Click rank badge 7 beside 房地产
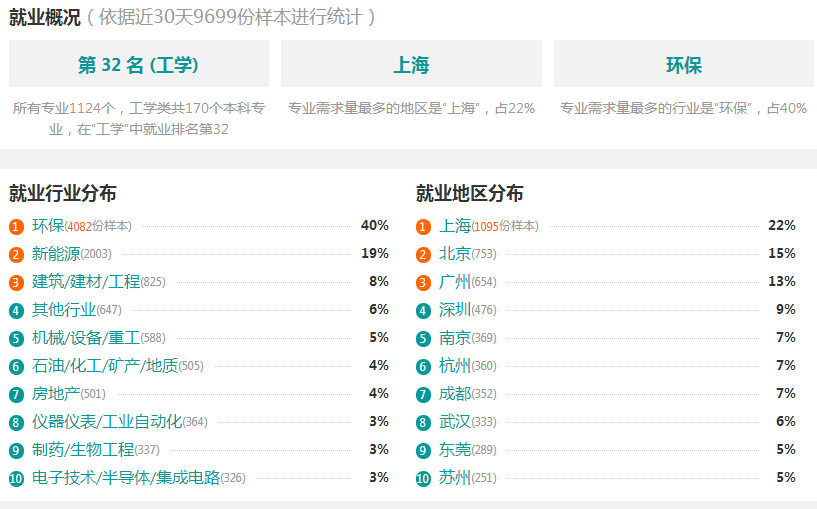 [16, 395]
